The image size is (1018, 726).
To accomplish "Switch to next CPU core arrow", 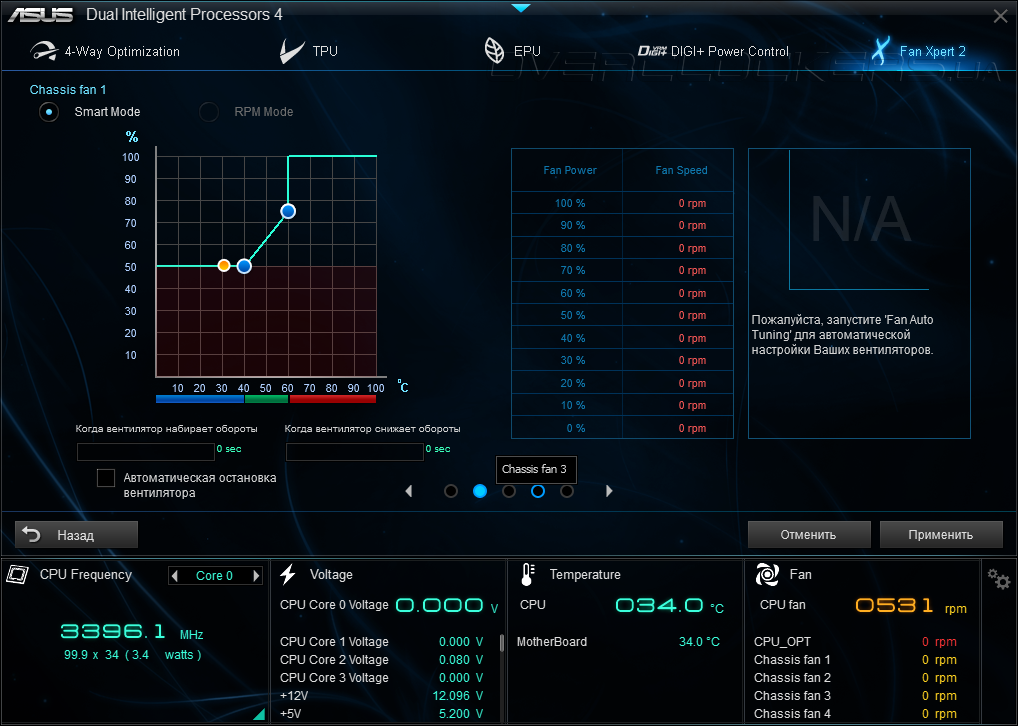I will tap(256, 575).
